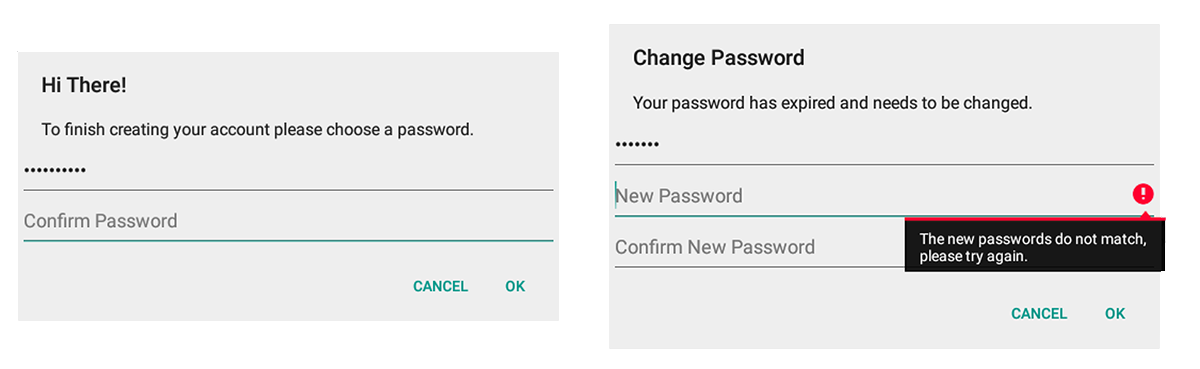
Task: Cancel the Change Password dialog
Action: (x=1039, y=313)
